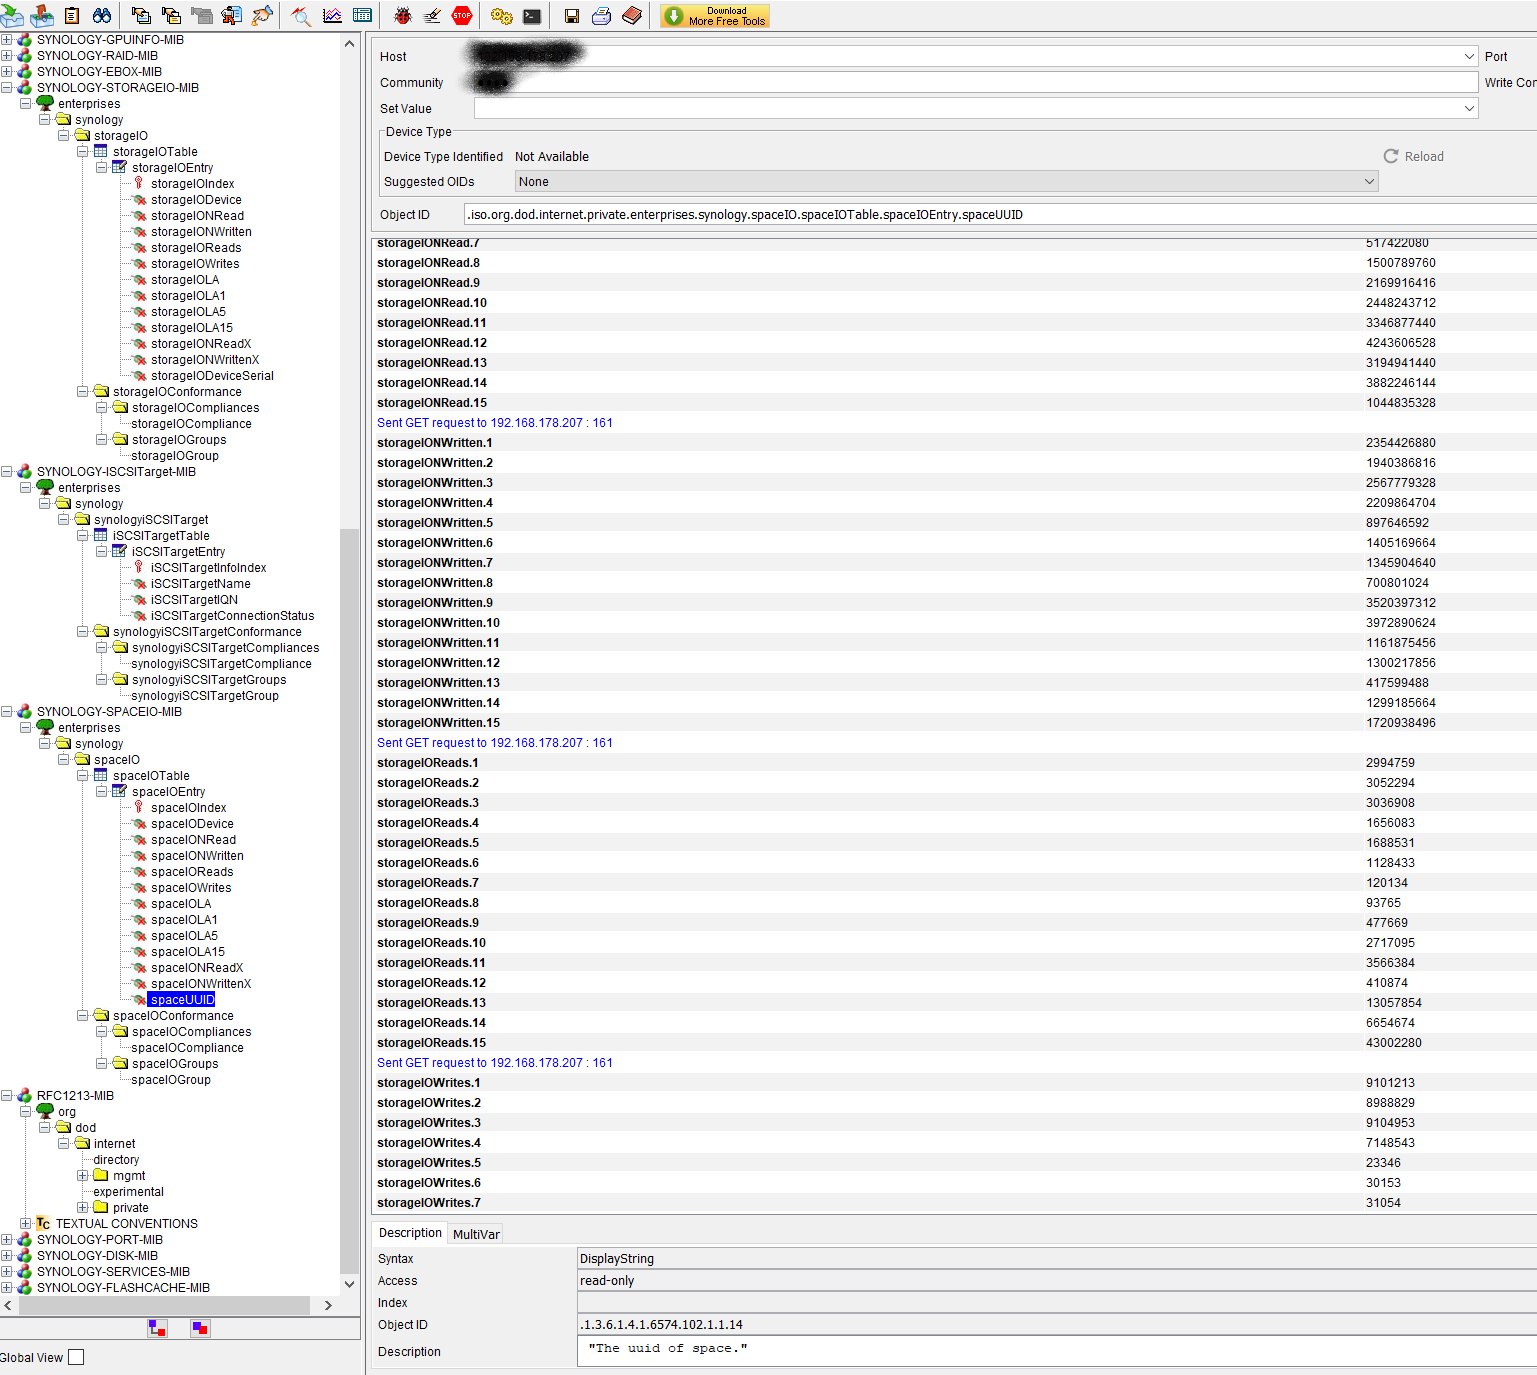
Task: Expand the mgmt folder node
Action: pyautogui.click(x=82, y=1176)
